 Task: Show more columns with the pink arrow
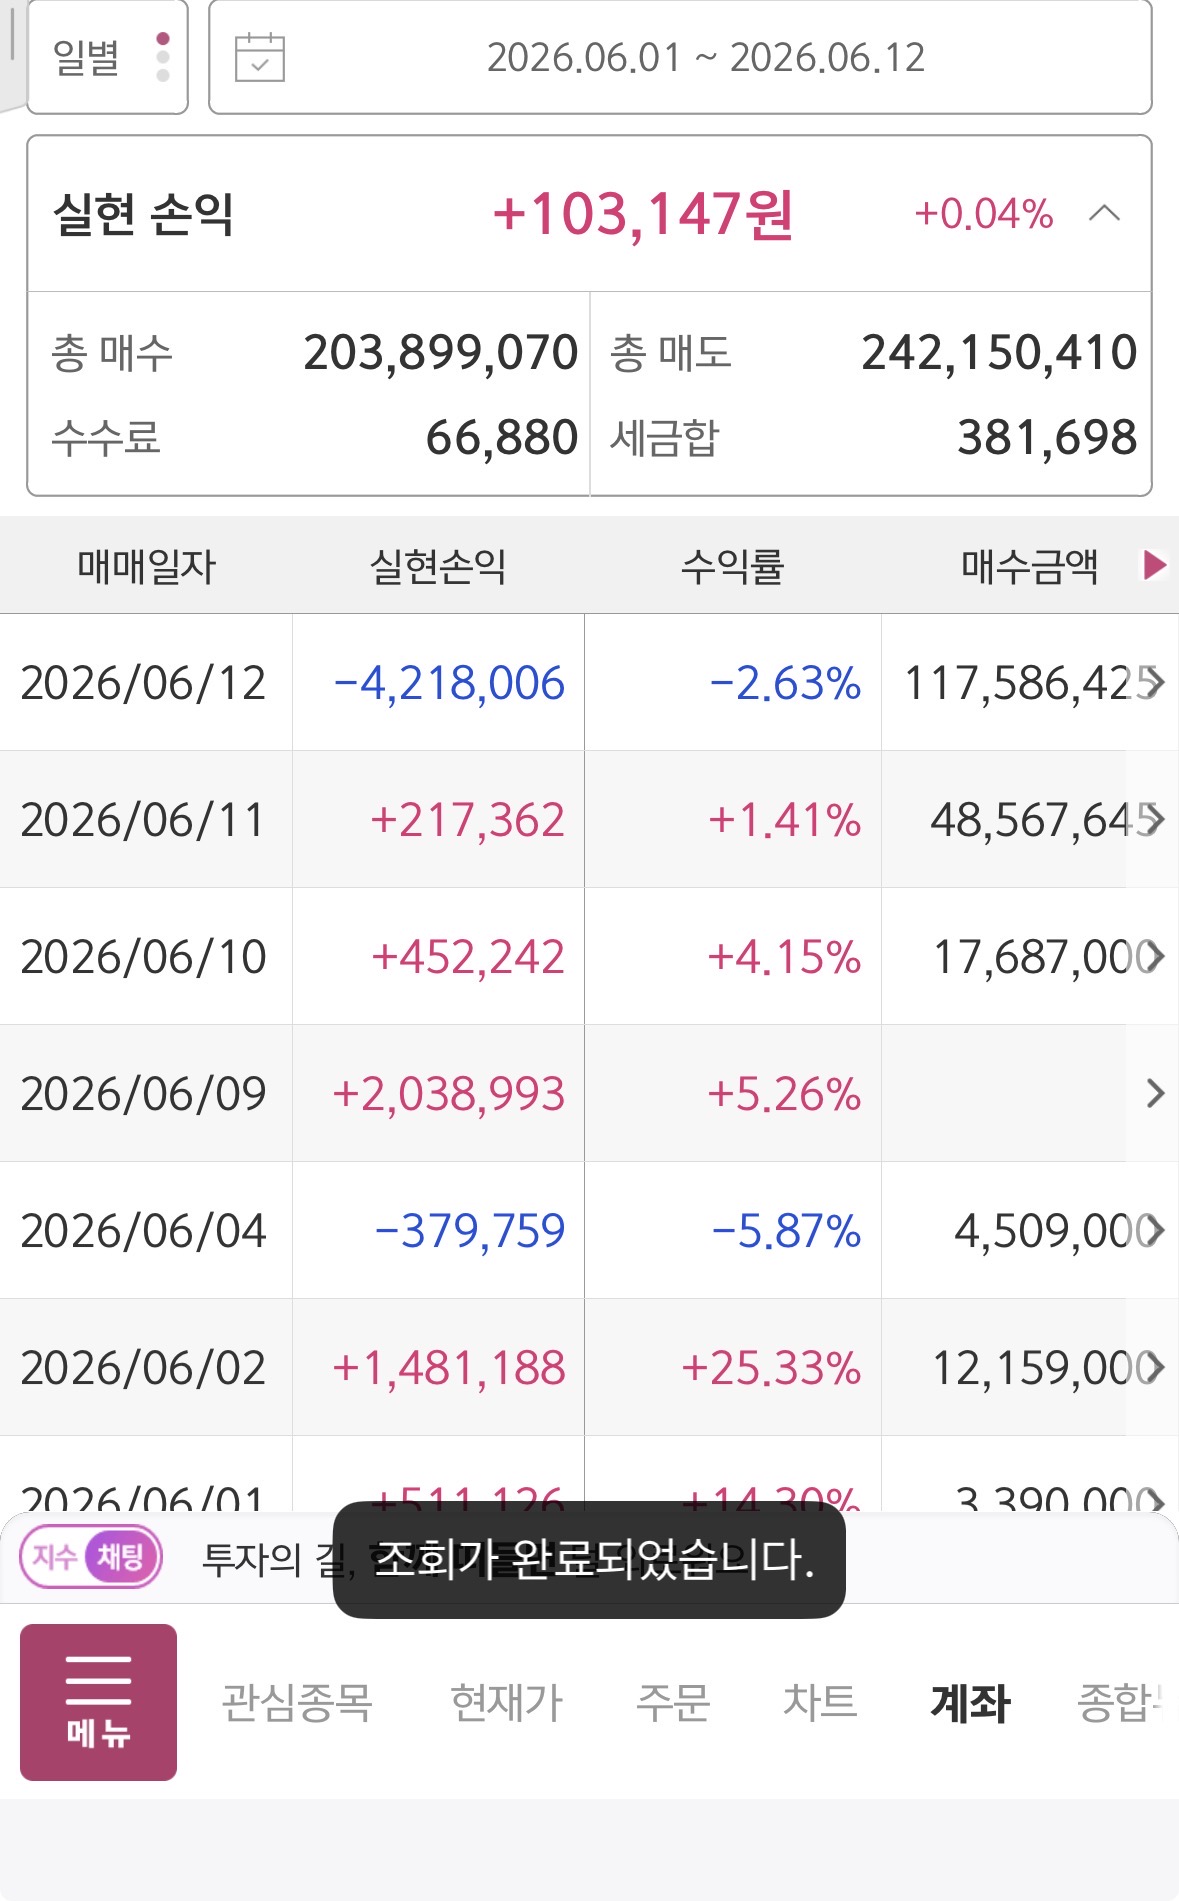(x=1155, y=565)
